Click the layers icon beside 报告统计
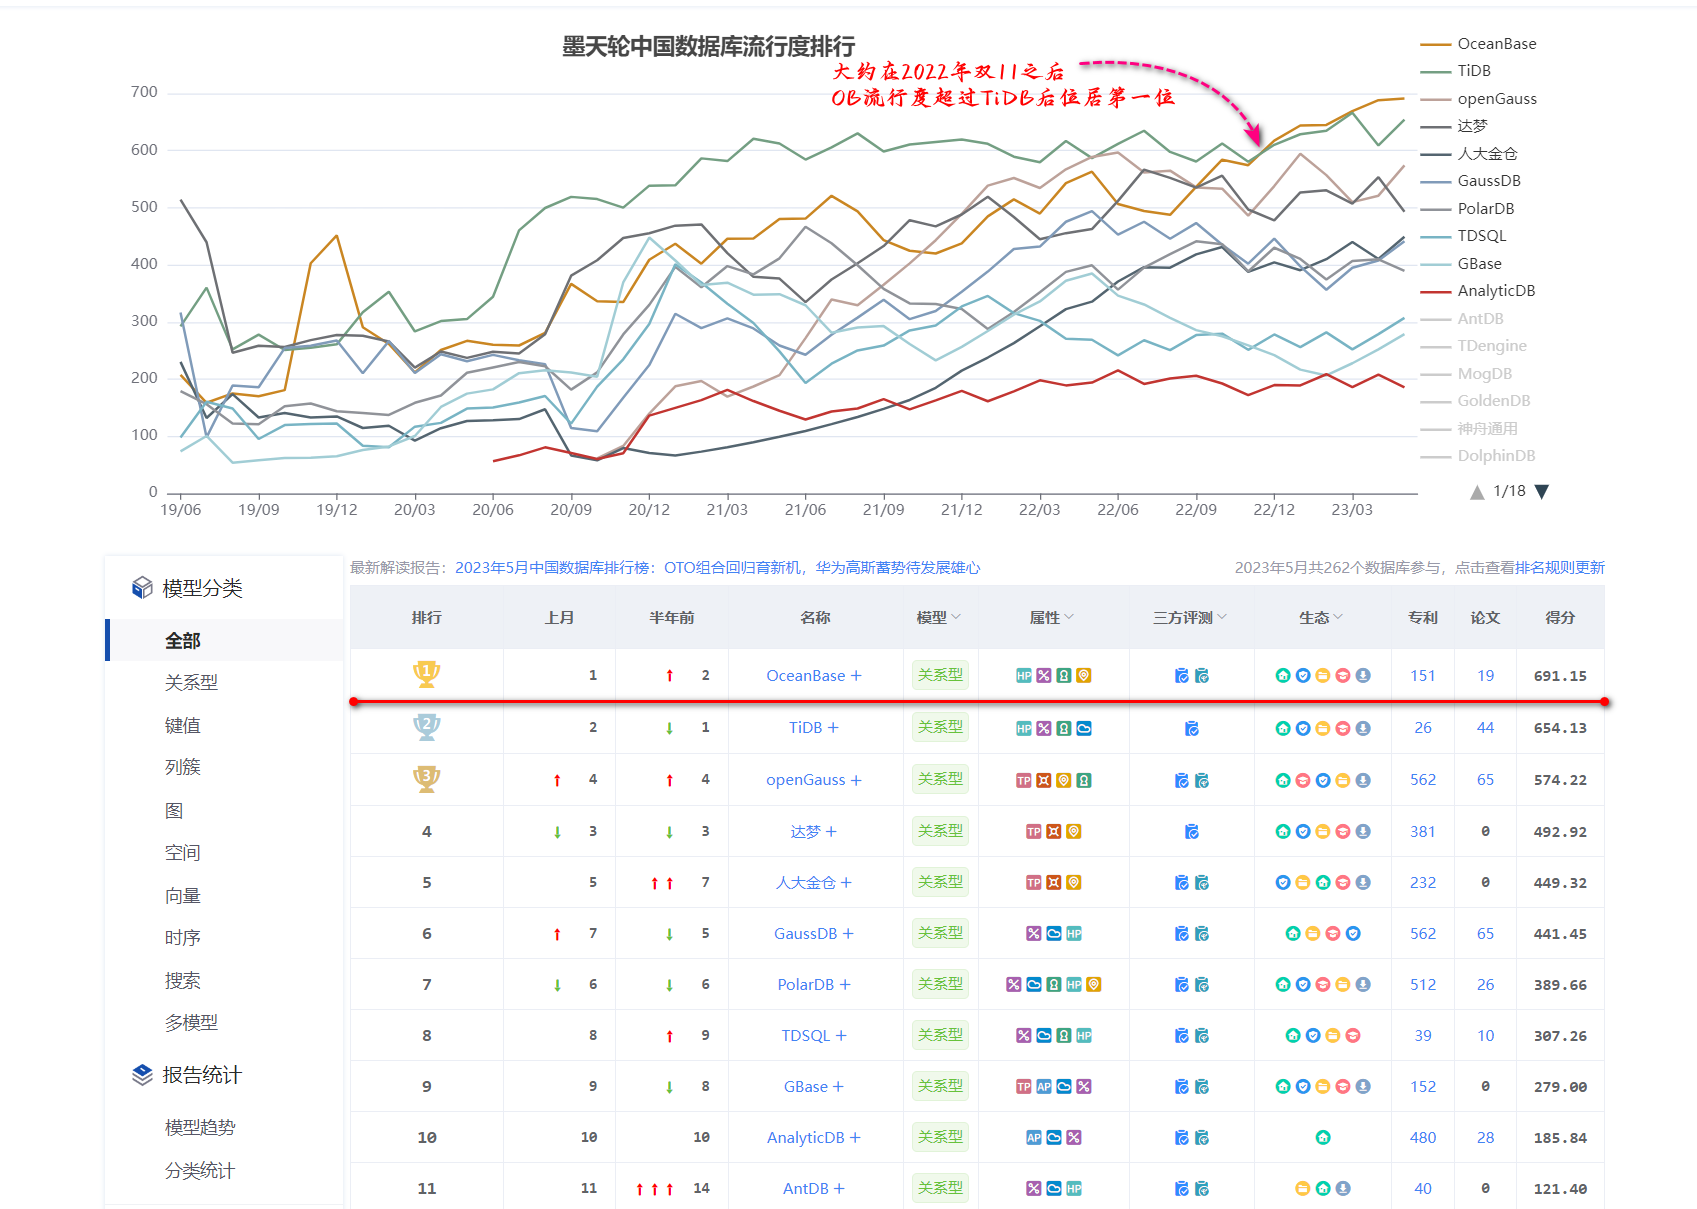Viewport: 1697px width, 1209px height. click(x=143, y=1075)
